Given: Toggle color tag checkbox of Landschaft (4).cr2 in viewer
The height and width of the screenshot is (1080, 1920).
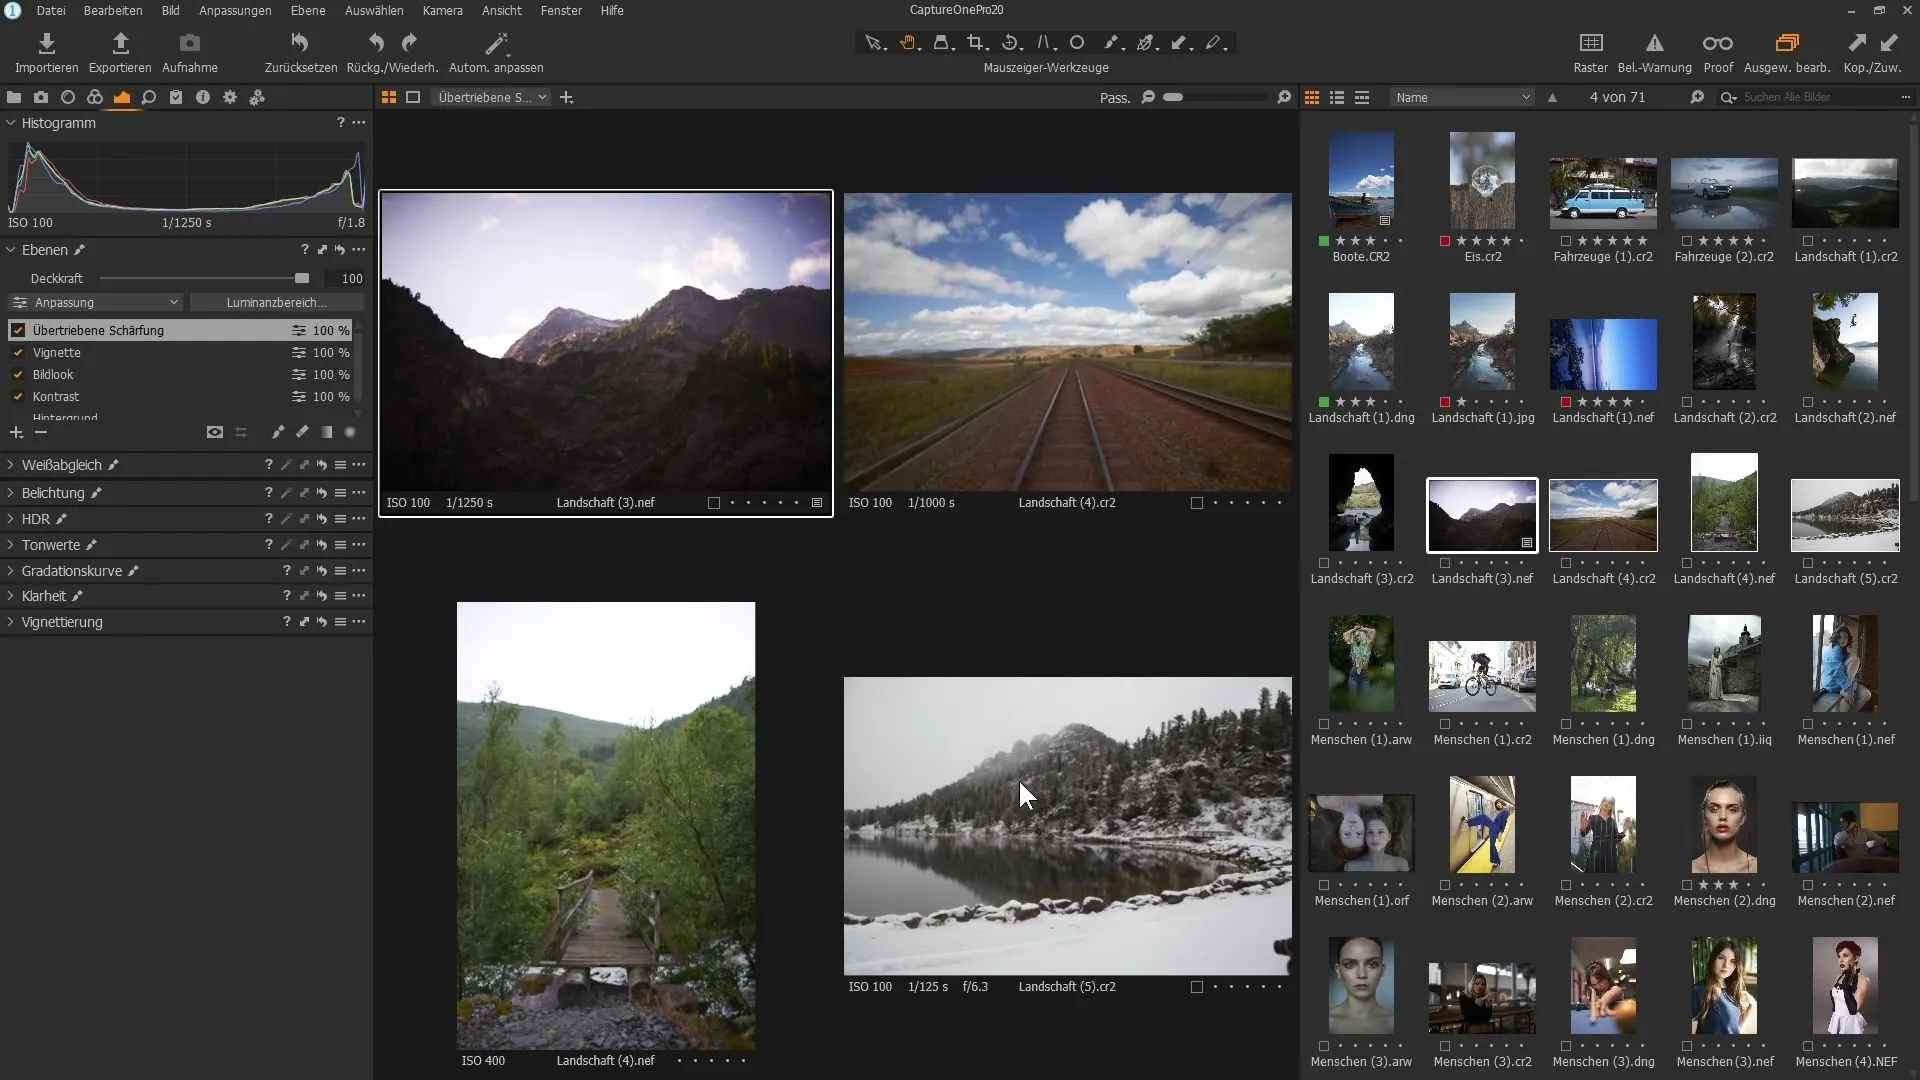Looking at the screenshot, I should click(1197, 503).
